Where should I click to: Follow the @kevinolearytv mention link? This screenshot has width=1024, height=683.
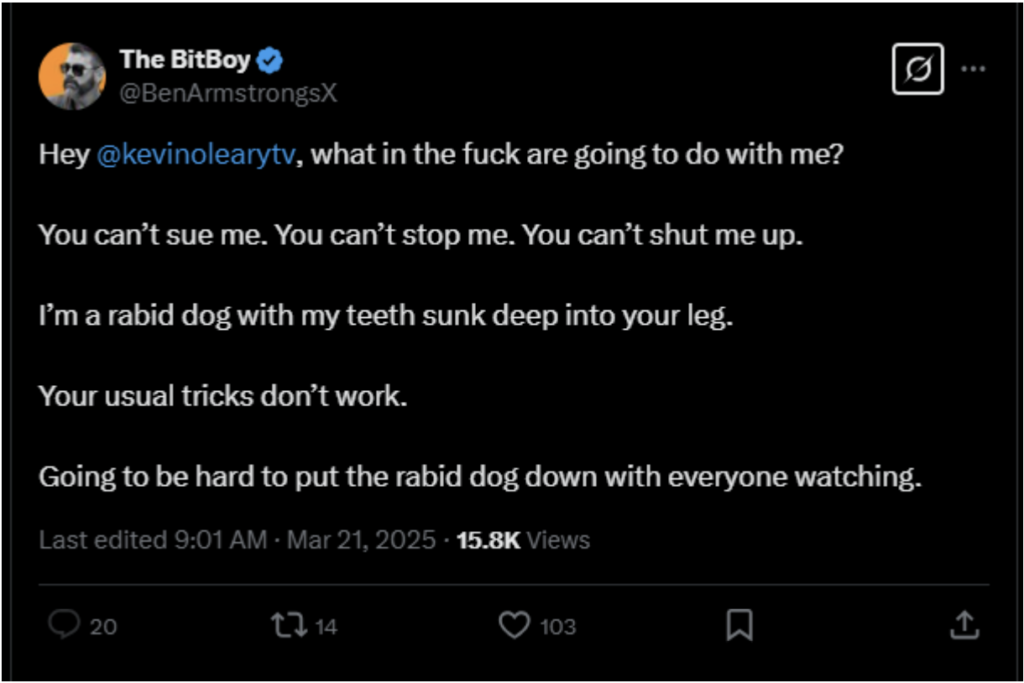coord(197,157)
